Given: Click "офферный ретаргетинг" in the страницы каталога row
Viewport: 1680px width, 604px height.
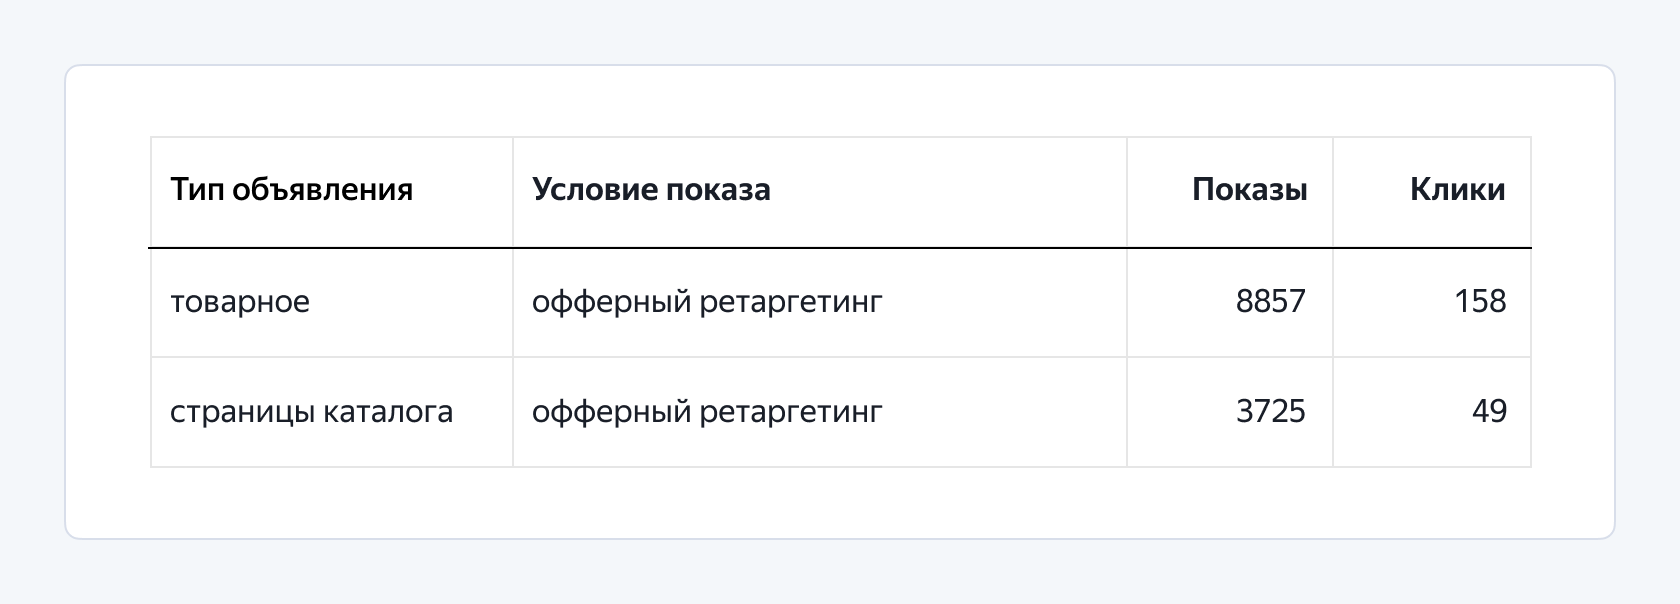Looking at the screenshot, I should coord(707,412).
